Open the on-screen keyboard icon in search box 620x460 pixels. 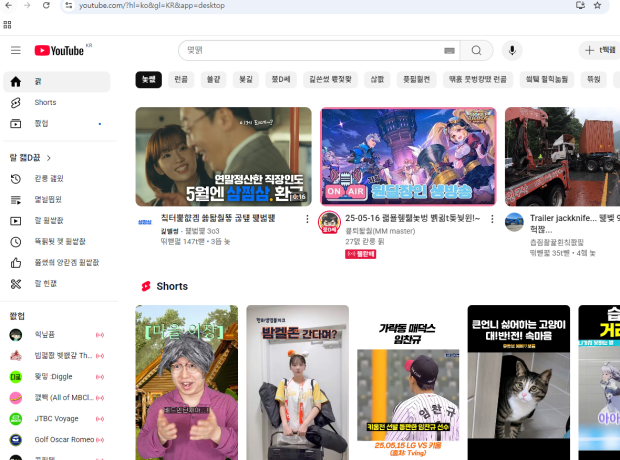point(449,50)
